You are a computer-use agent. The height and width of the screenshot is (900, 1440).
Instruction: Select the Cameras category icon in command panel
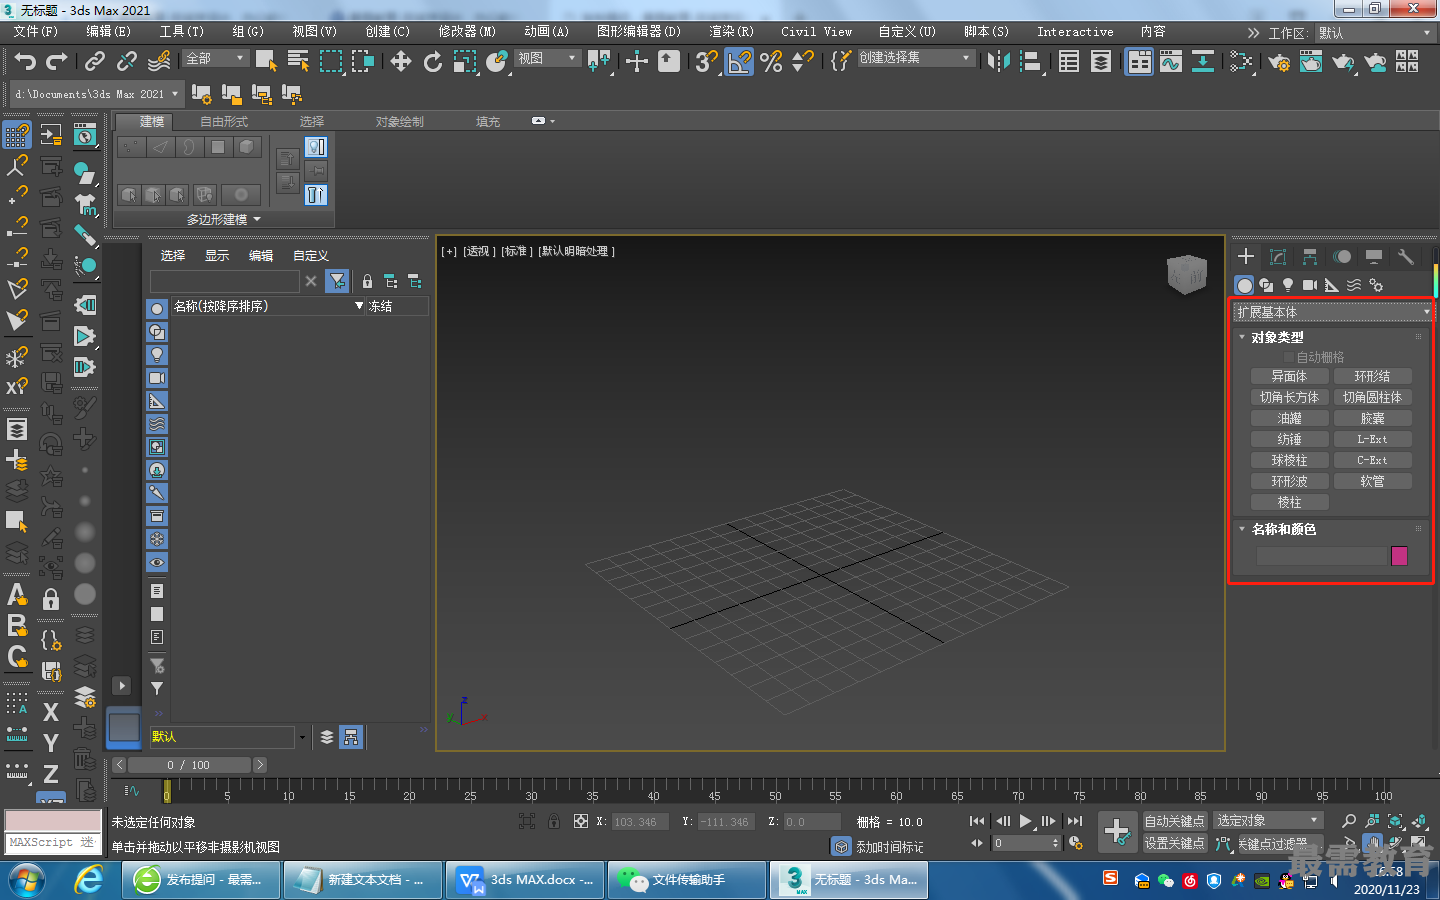click(x=1310, y=285)
